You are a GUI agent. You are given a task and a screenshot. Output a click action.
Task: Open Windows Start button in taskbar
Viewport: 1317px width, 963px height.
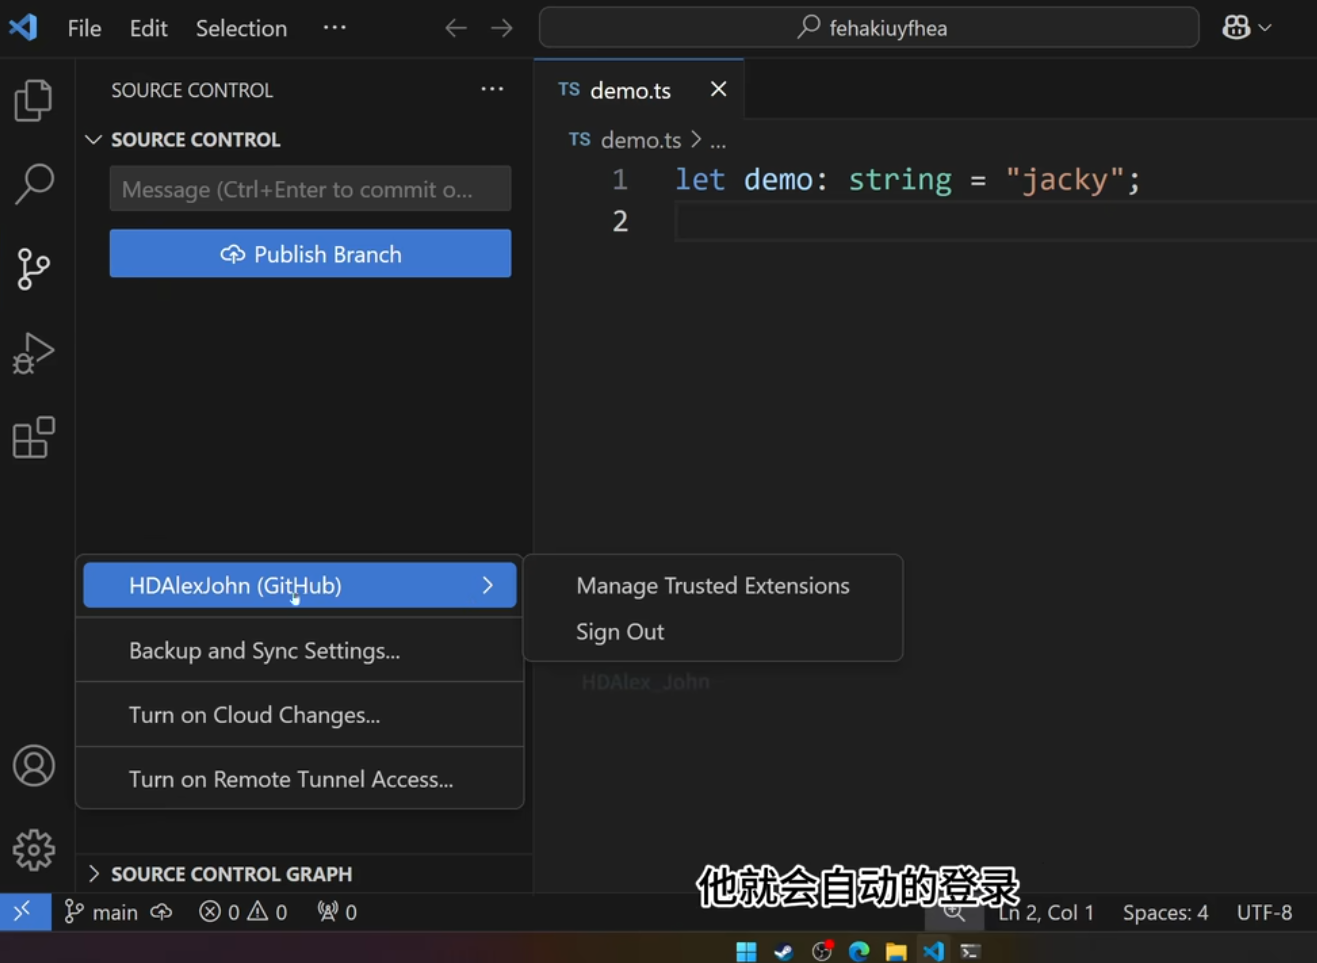(746, 950)
